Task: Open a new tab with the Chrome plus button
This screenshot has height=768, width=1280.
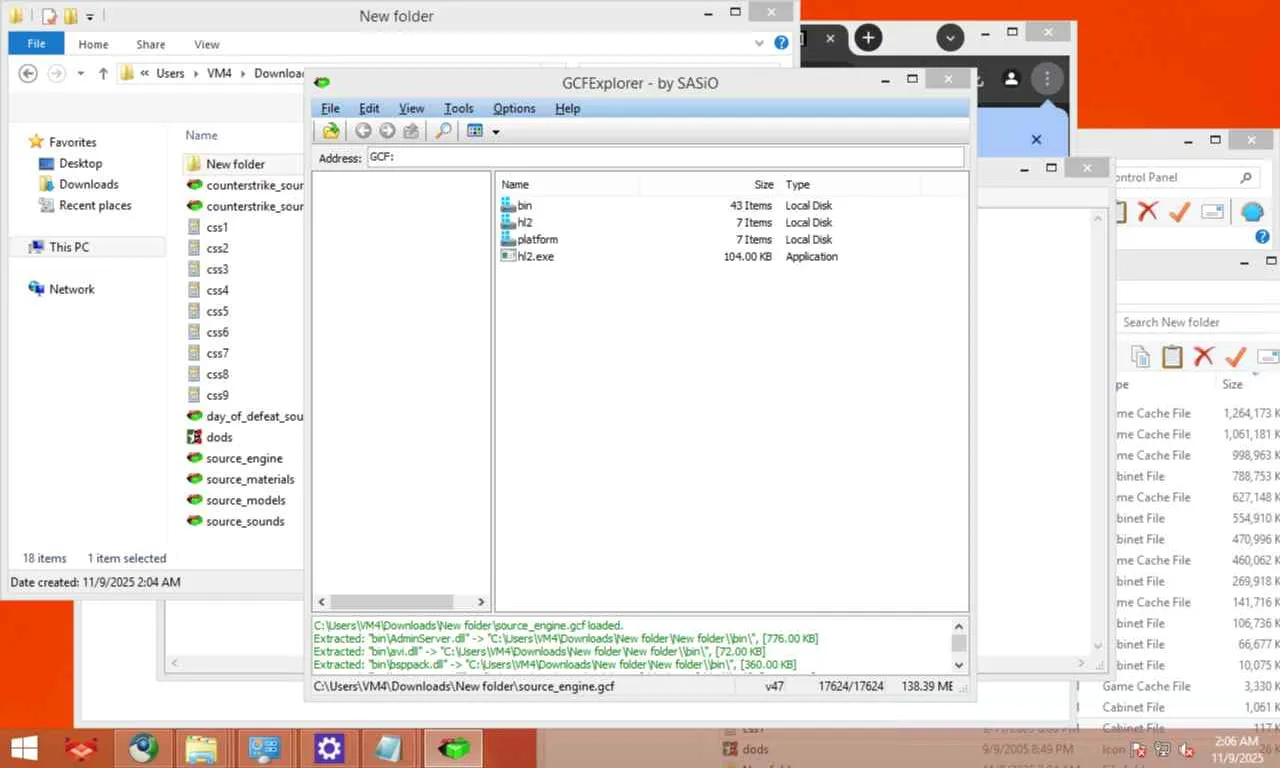Action: click(x=868, y=38)
